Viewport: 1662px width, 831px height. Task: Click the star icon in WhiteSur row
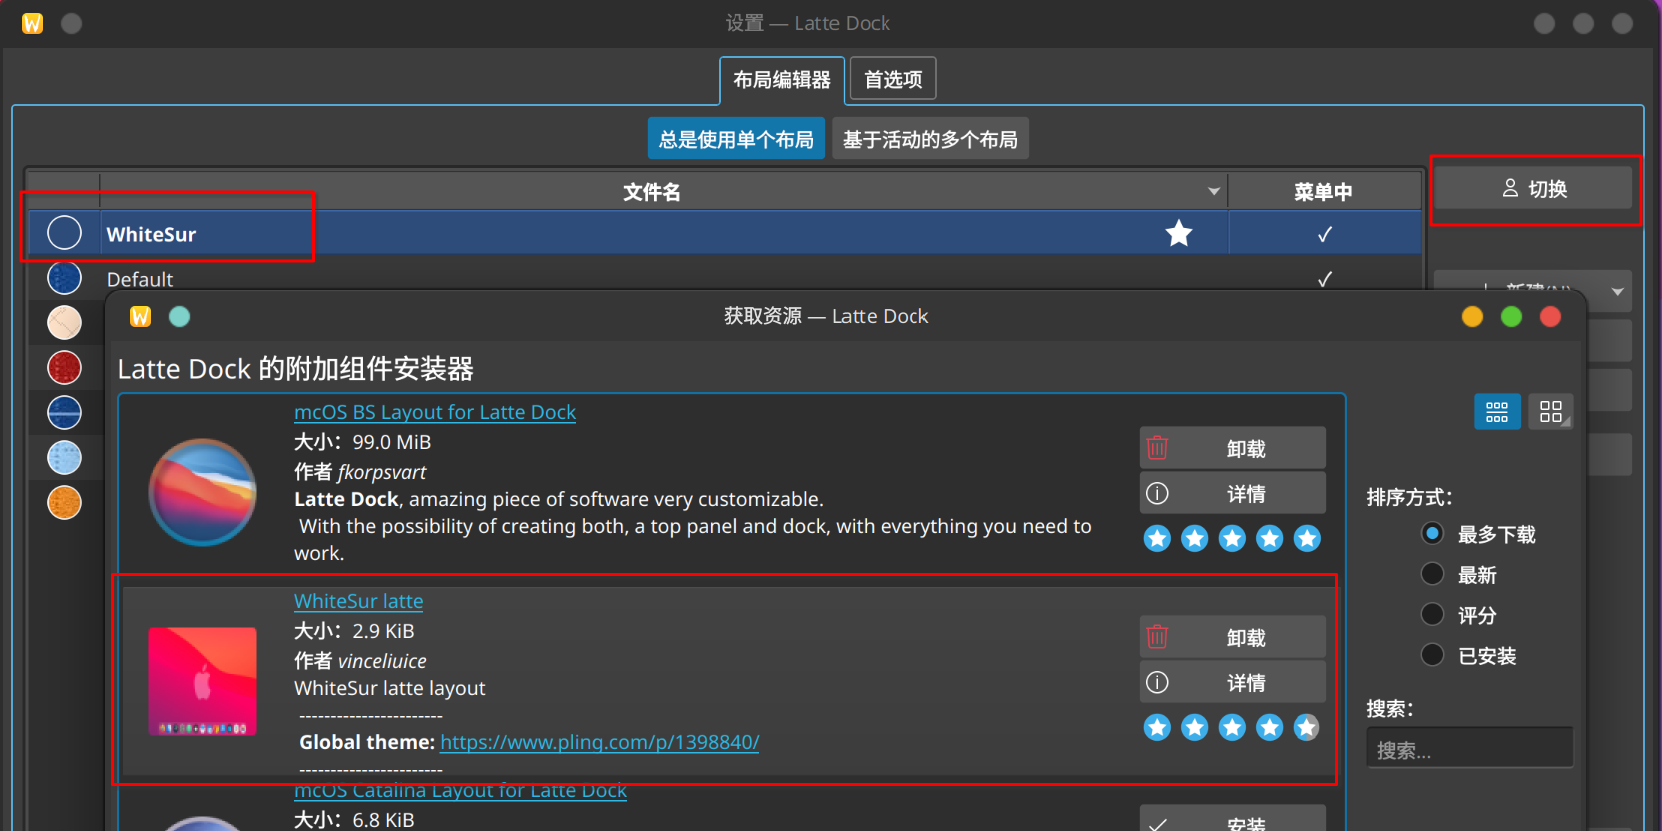pyautogui.click(x=1179, y=233)
